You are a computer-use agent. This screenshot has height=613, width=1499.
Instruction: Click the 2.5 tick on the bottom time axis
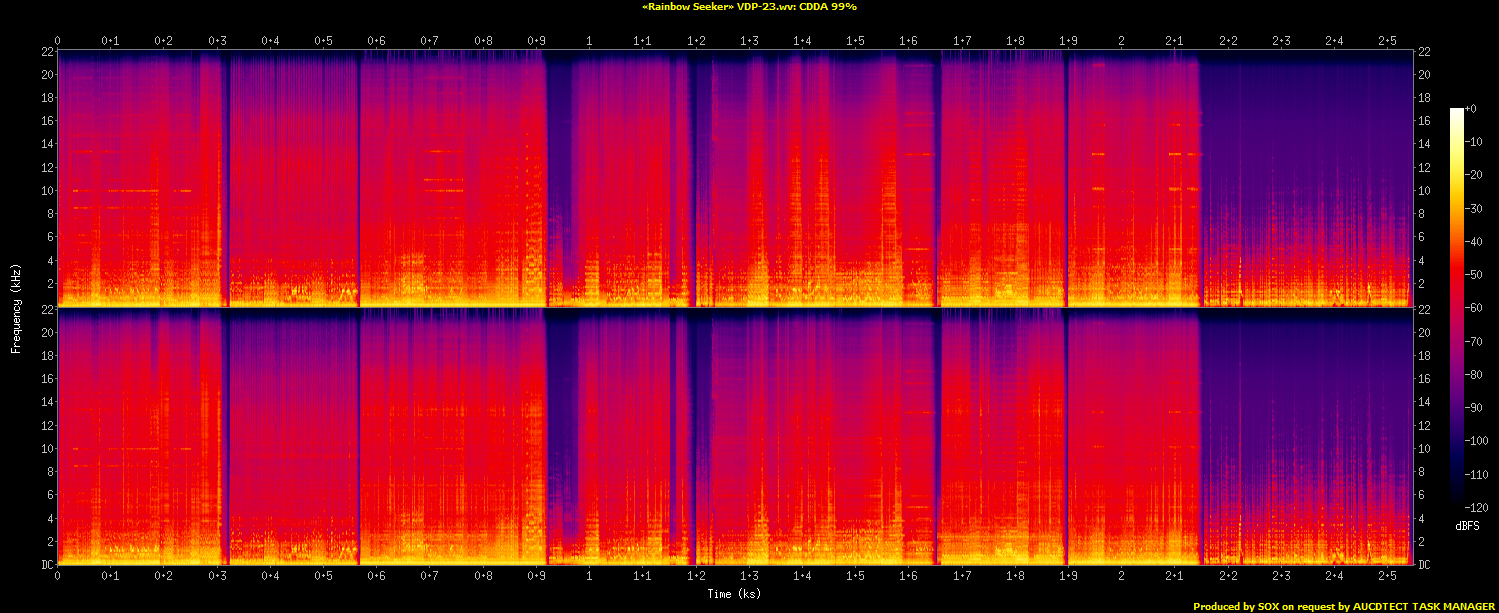click(1387, 576)
